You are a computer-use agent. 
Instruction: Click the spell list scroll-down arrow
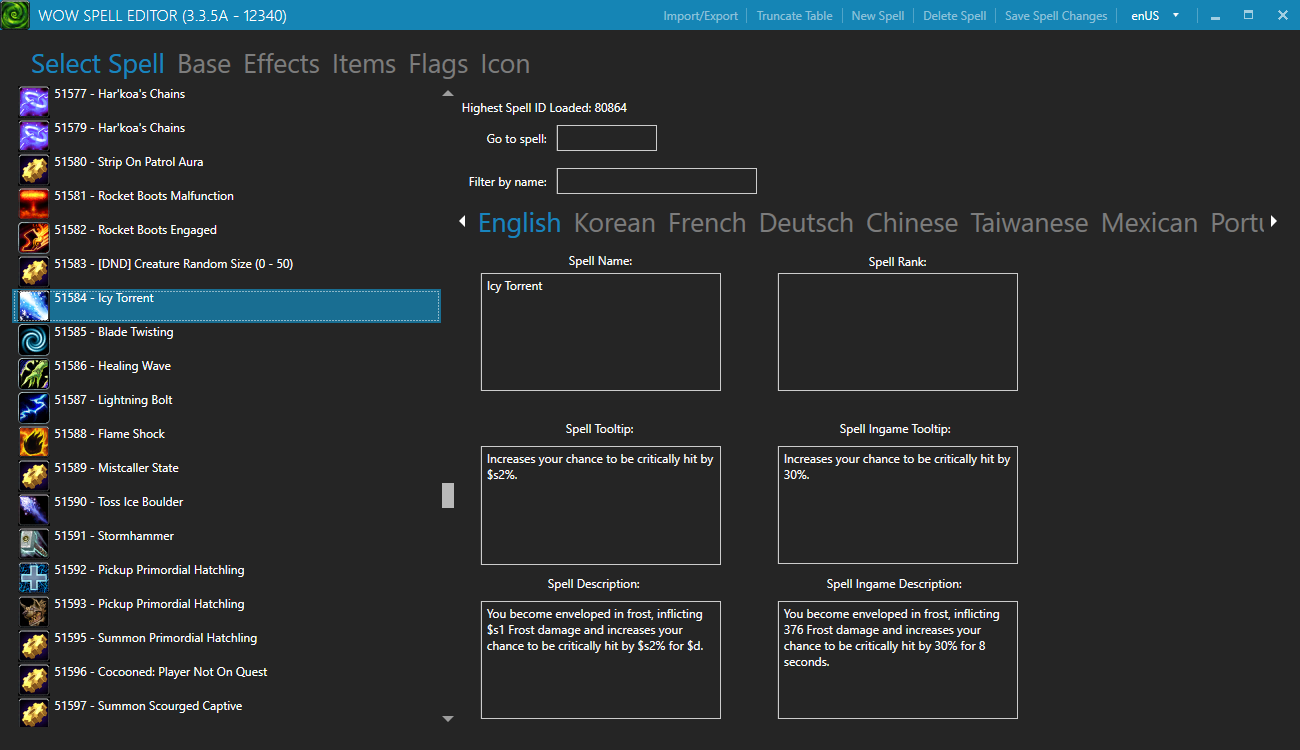click(448, 718)
